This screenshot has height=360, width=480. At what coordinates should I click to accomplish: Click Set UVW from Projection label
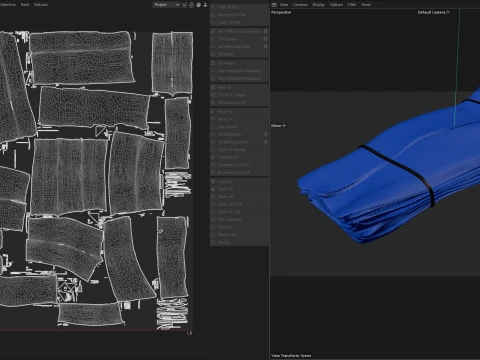[239, 31]
